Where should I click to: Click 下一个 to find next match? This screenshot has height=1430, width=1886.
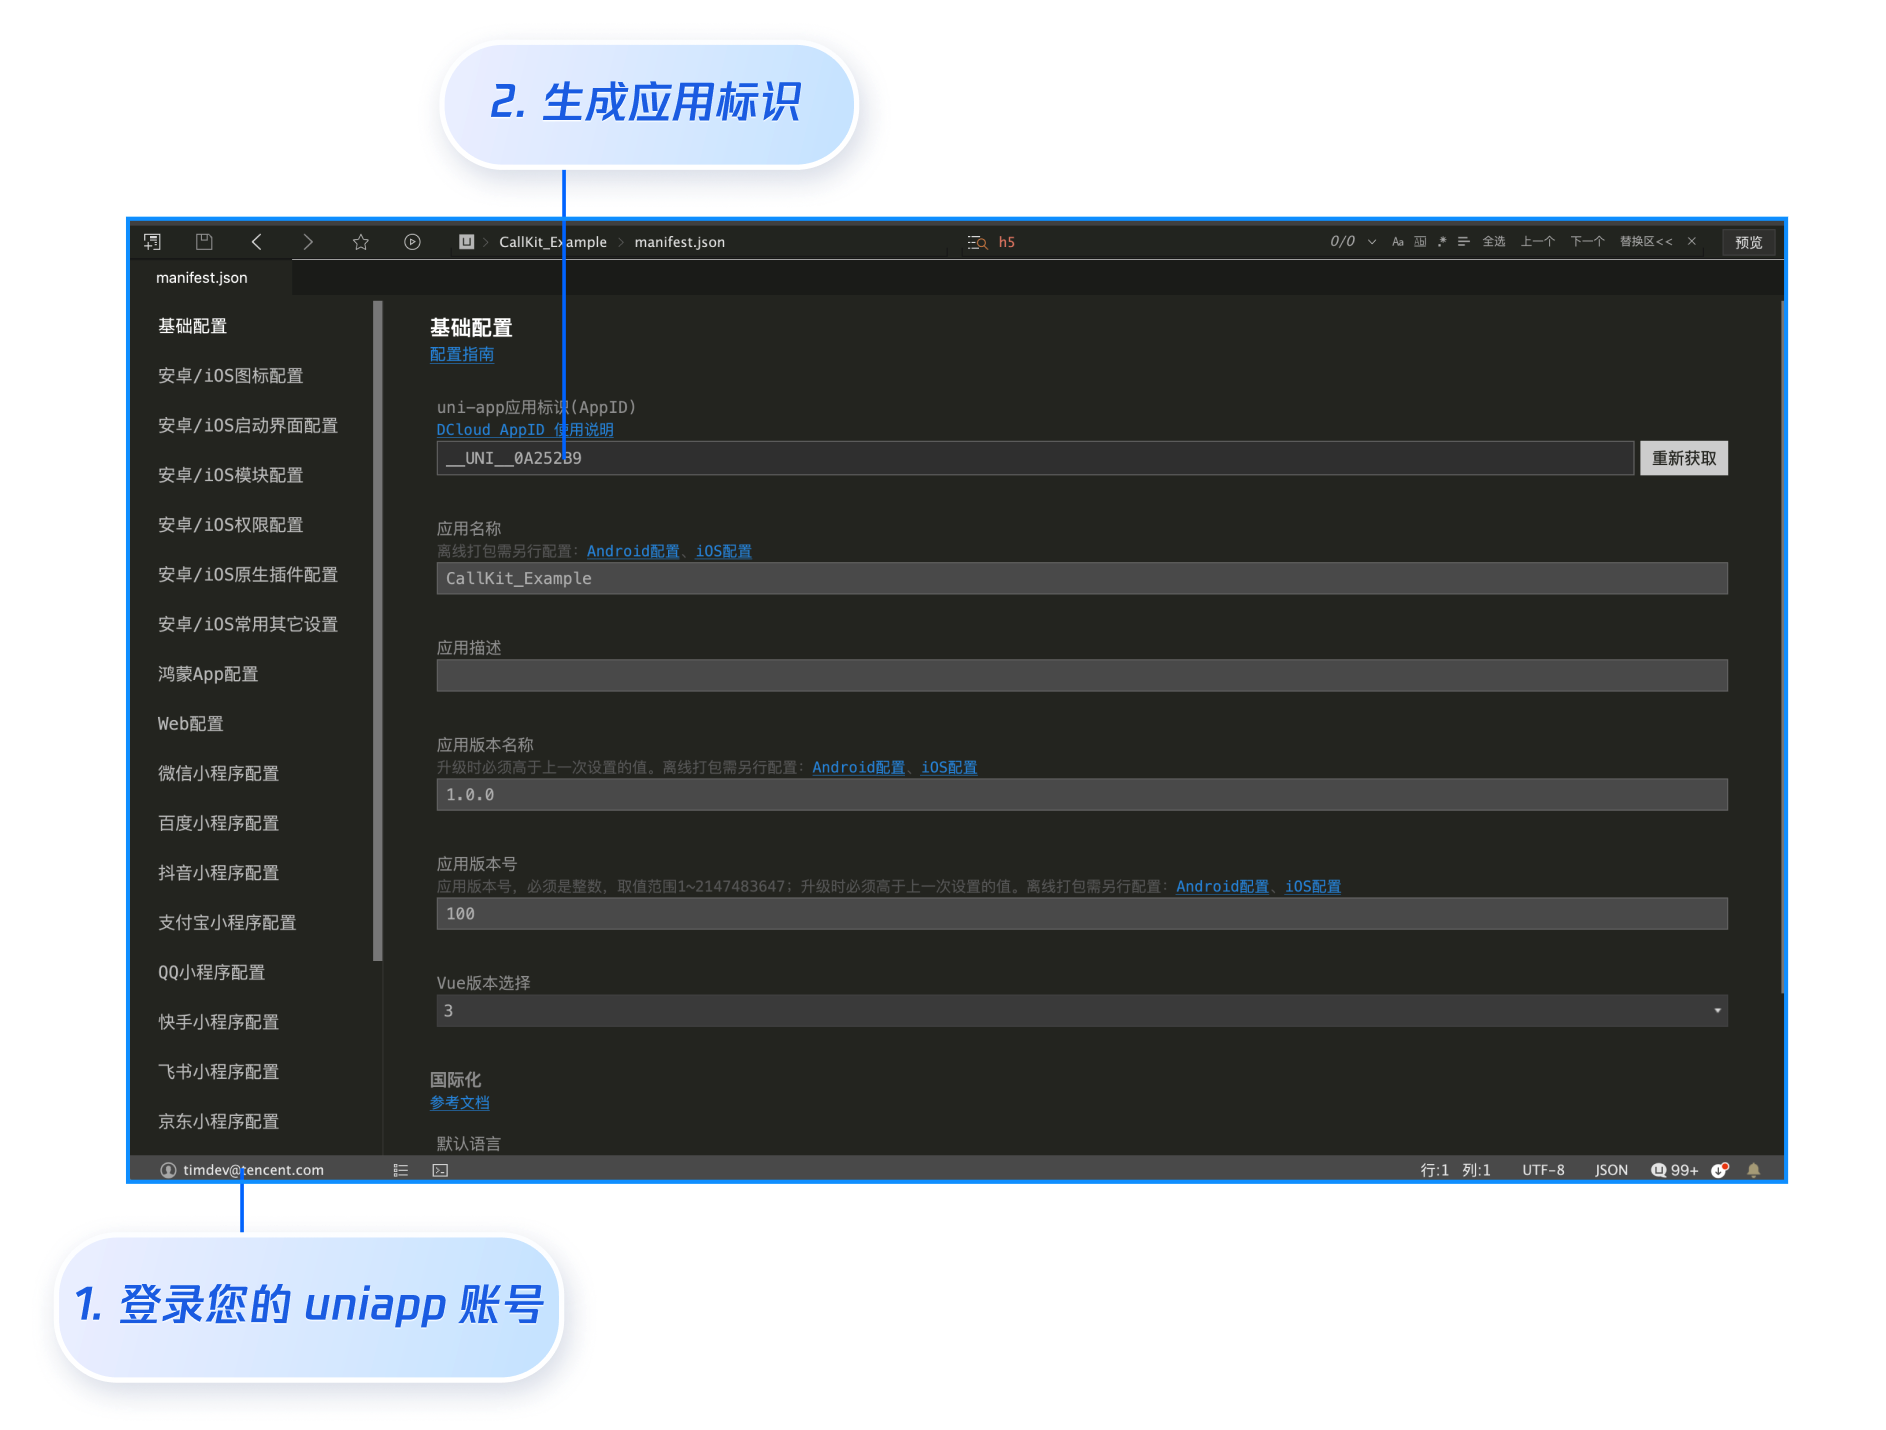1587,242
